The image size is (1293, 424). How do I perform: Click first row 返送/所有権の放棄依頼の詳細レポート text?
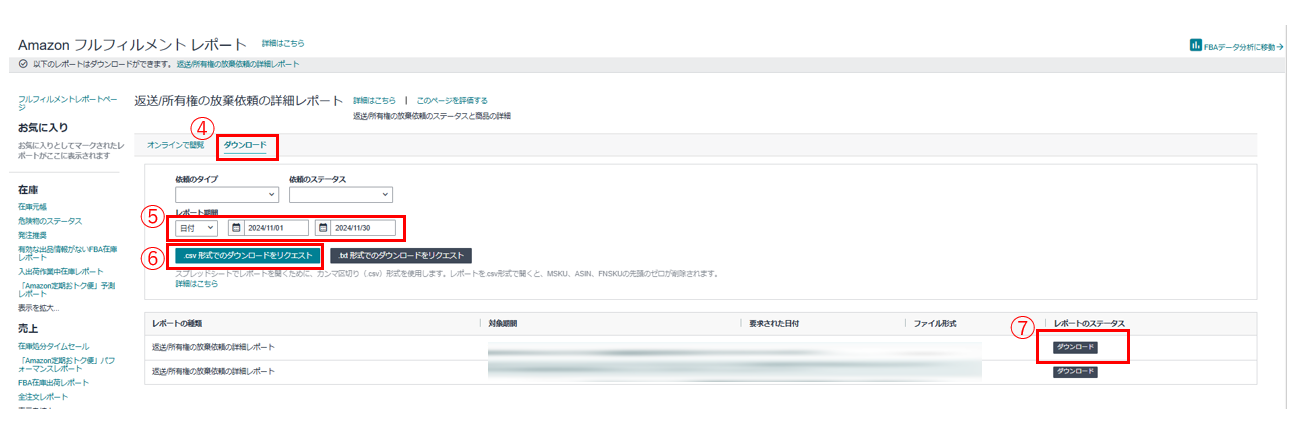click(x=213, y=347)
